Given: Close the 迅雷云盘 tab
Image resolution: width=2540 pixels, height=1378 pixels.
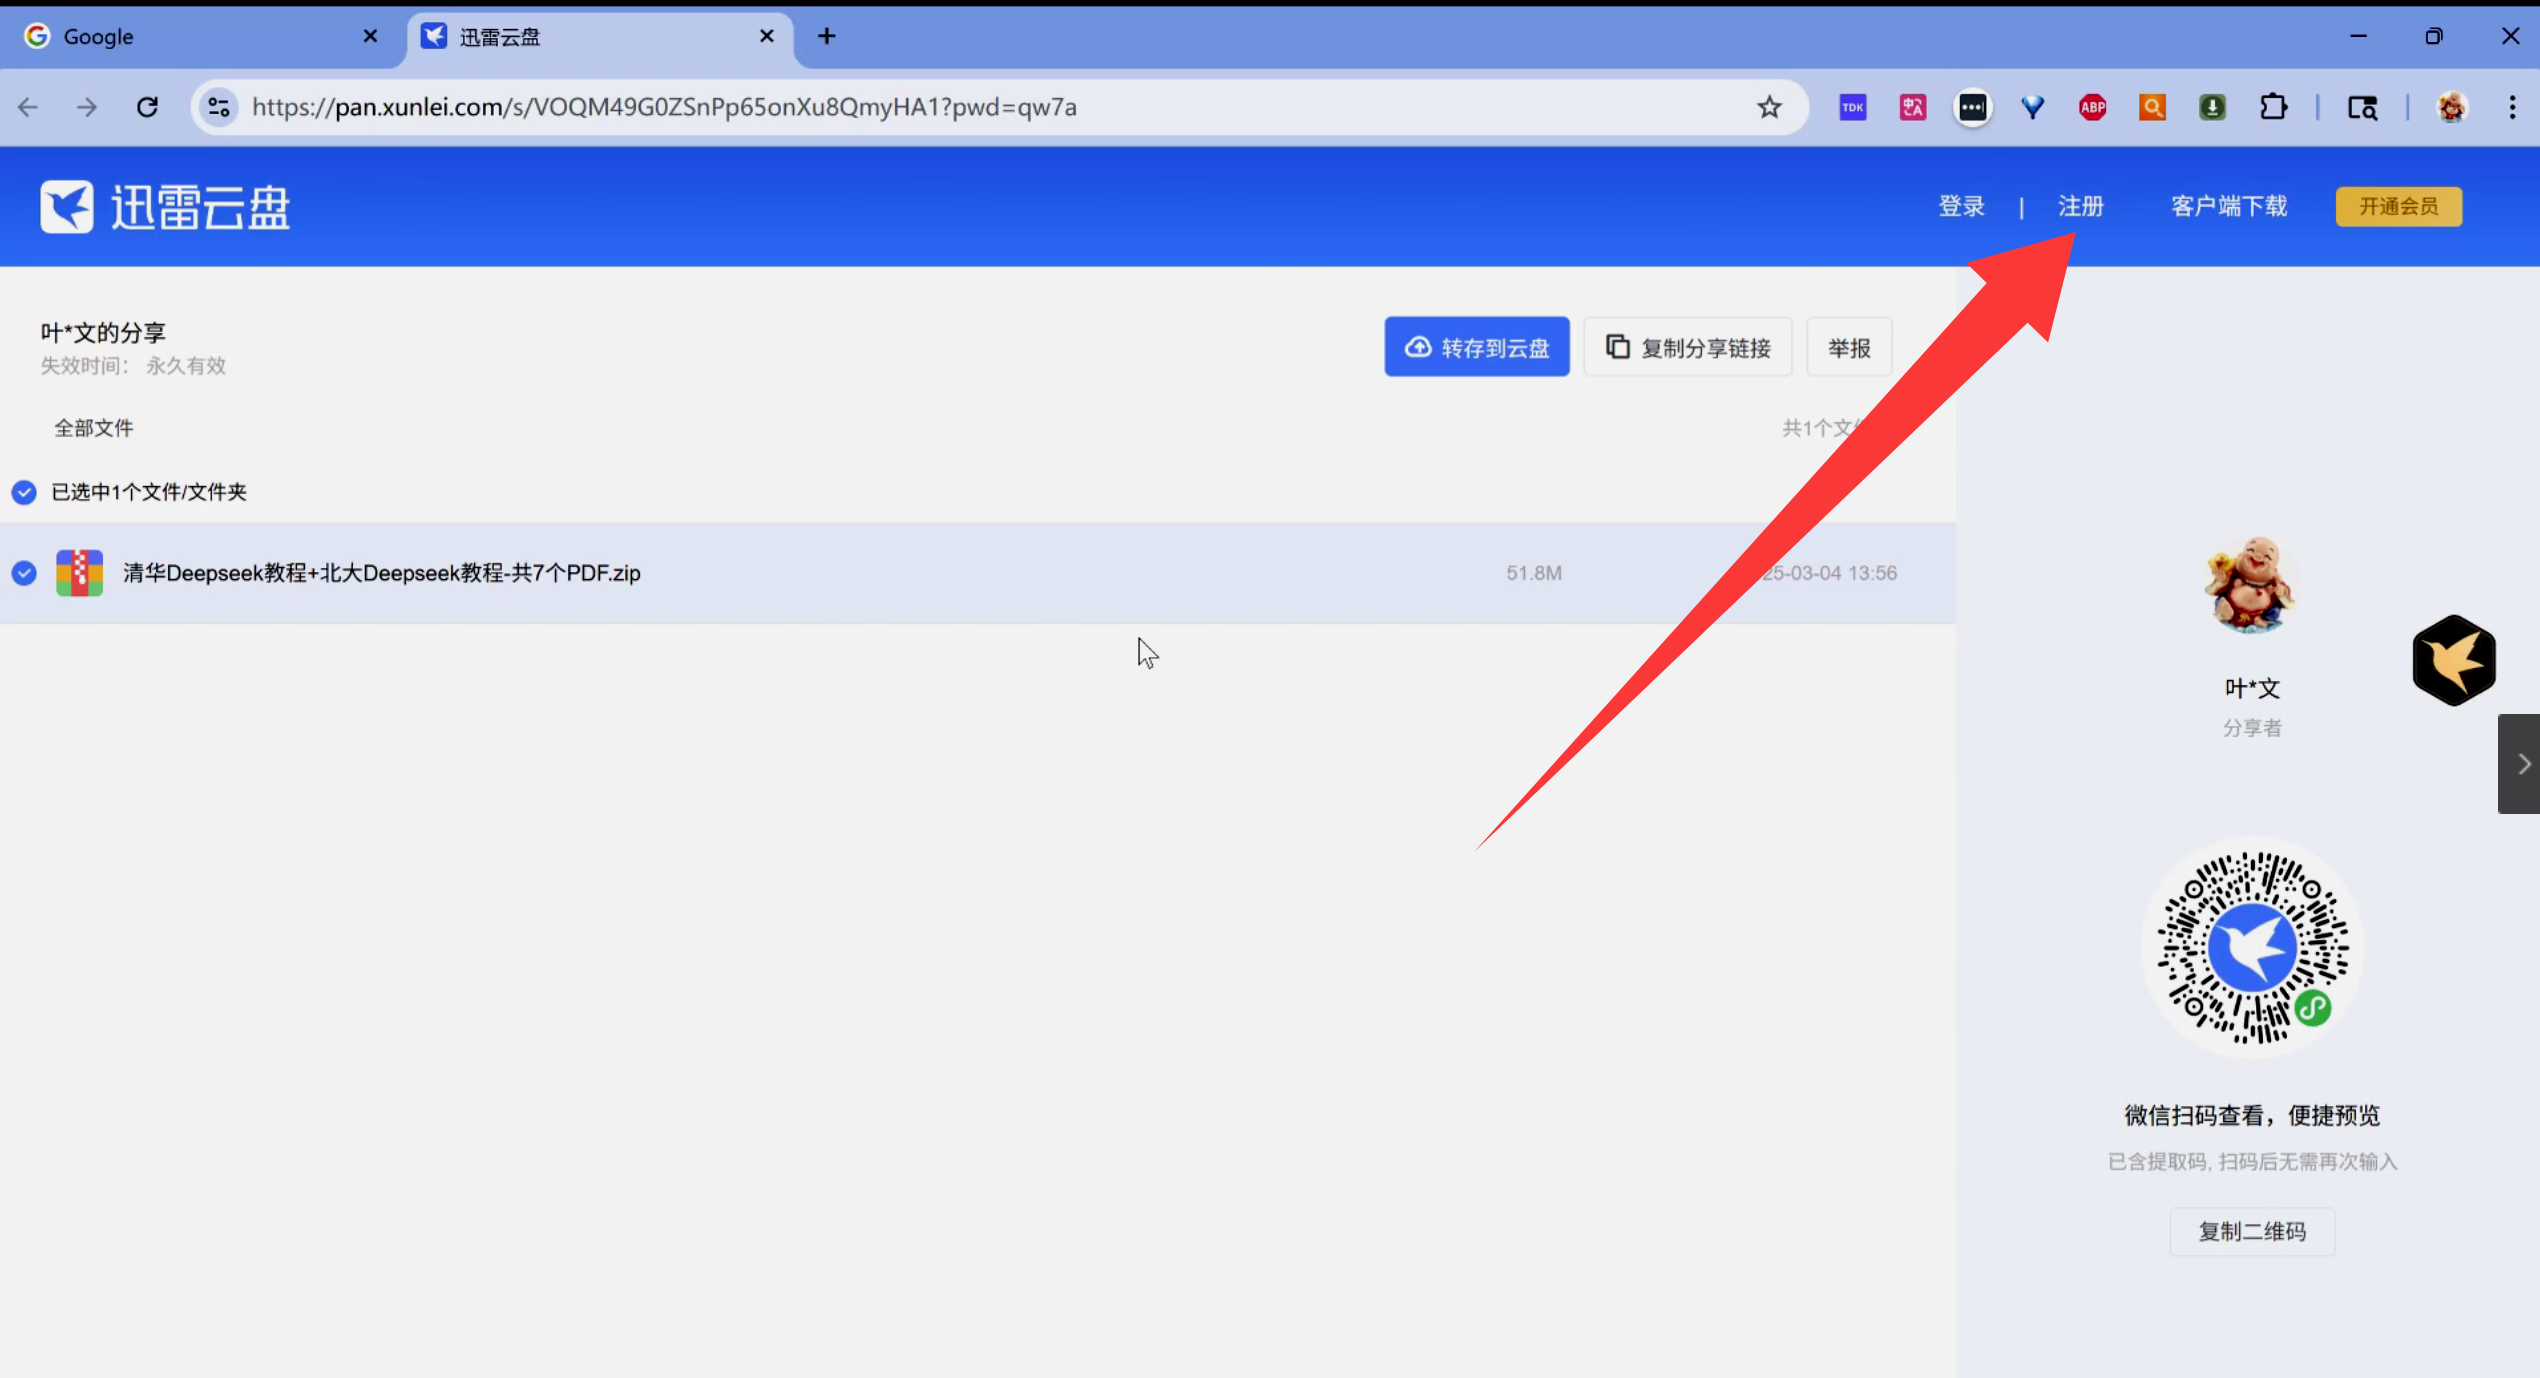Looking at the screenshot, I should click(767, 36).
